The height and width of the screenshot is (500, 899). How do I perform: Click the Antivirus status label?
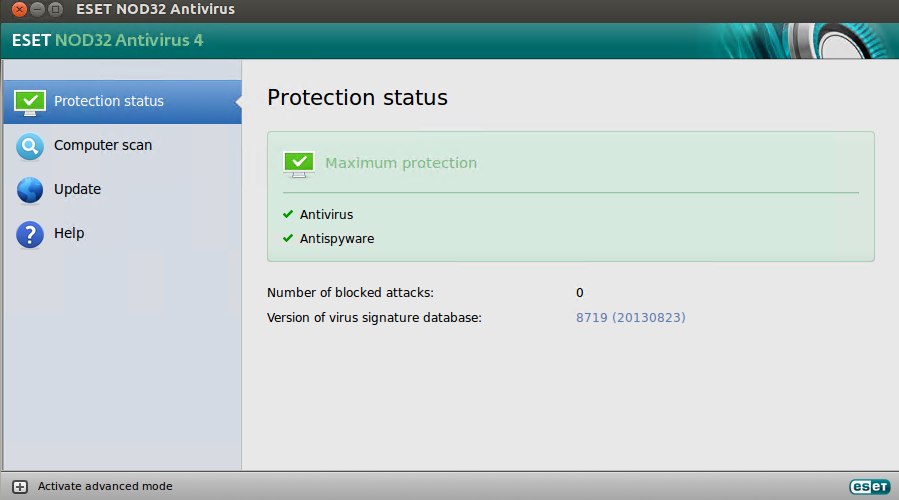(326, 214)
